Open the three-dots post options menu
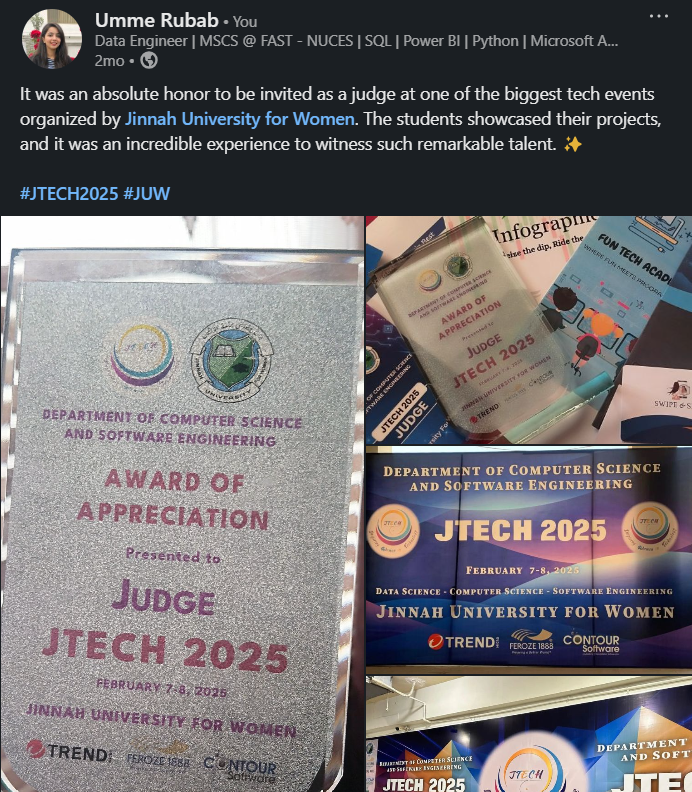 [x=659, y=17]
